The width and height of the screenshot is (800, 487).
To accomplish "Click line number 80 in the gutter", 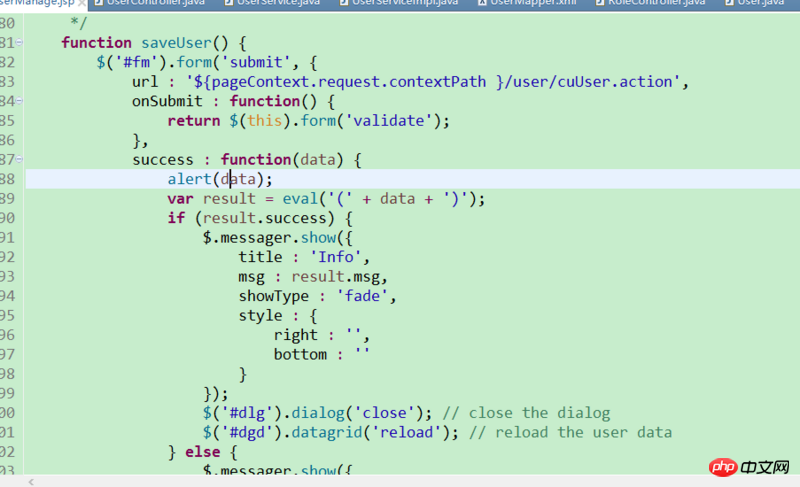I will tap(7, 23).
